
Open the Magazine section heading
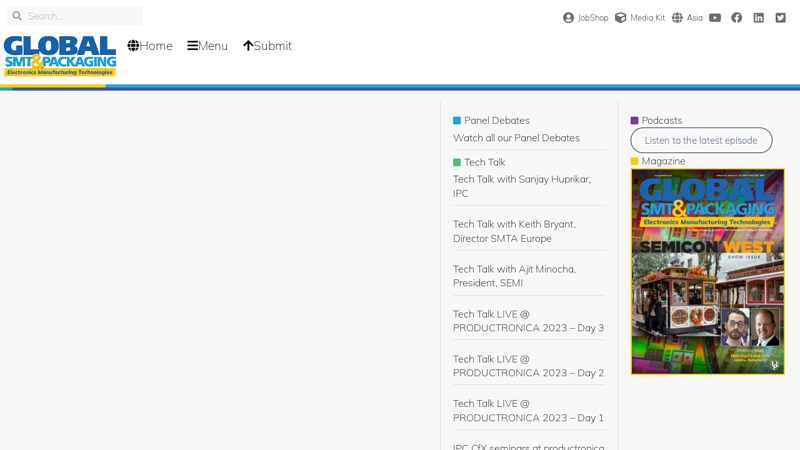pos(663,161)
